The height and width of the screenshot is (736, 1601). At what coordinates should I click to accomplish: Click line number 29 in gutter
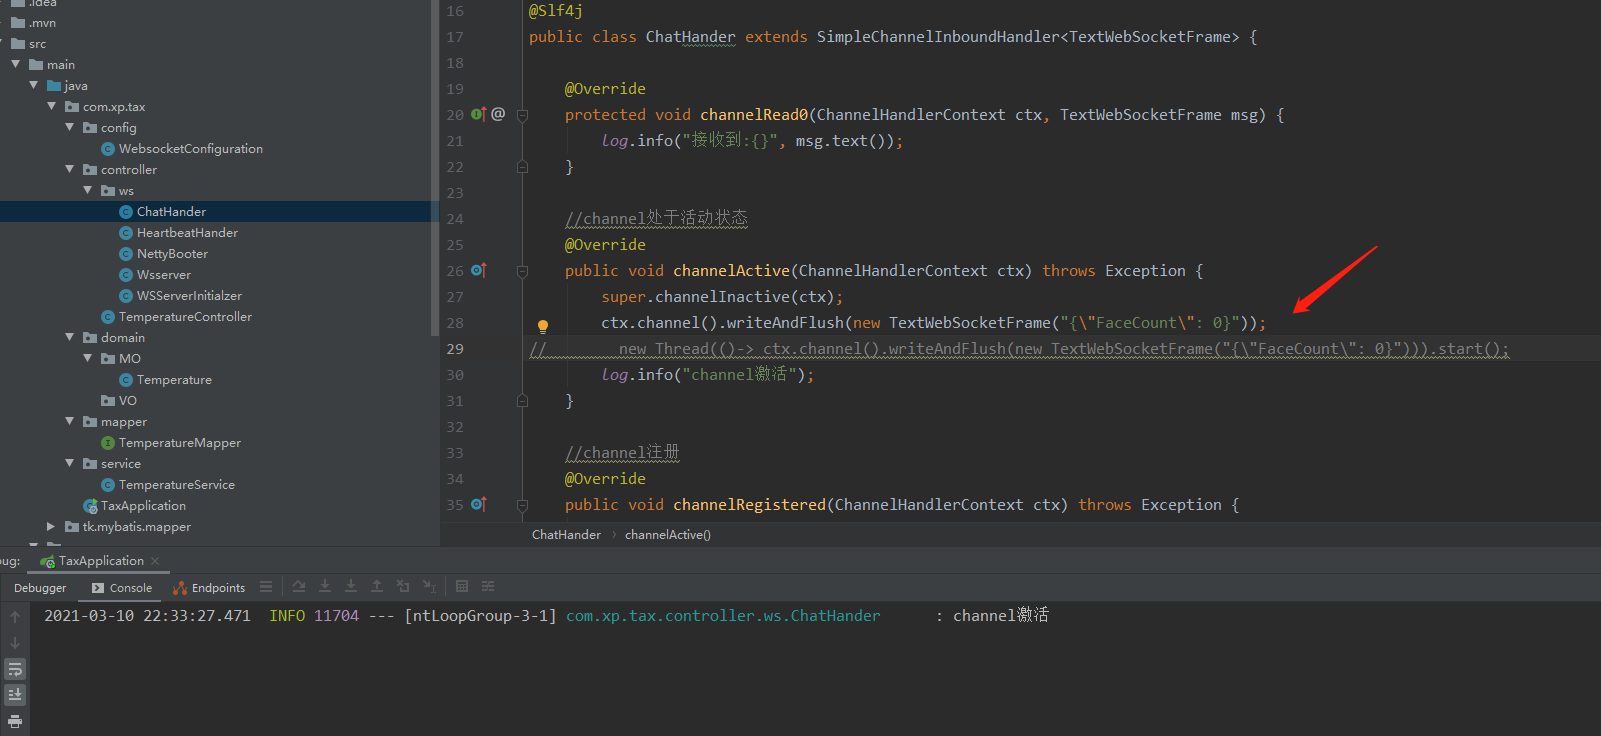455,349
